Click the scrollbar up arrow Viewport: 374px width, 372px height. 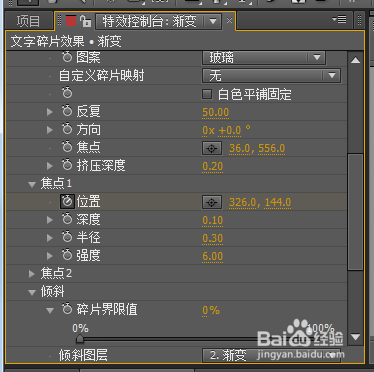point(355,60)
